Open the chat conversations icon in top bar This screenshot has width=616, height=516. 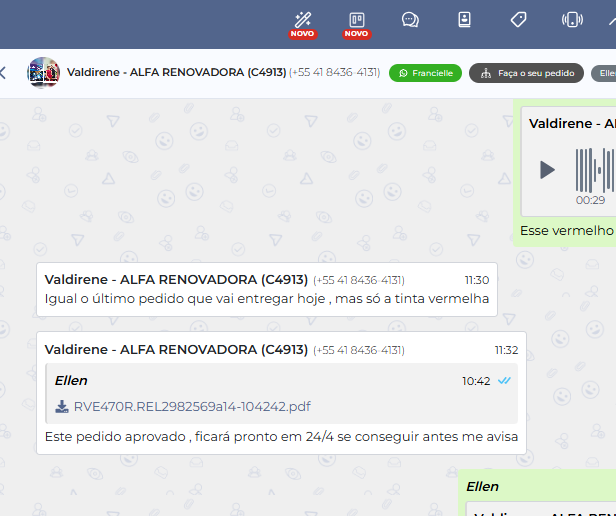[410, 19]
